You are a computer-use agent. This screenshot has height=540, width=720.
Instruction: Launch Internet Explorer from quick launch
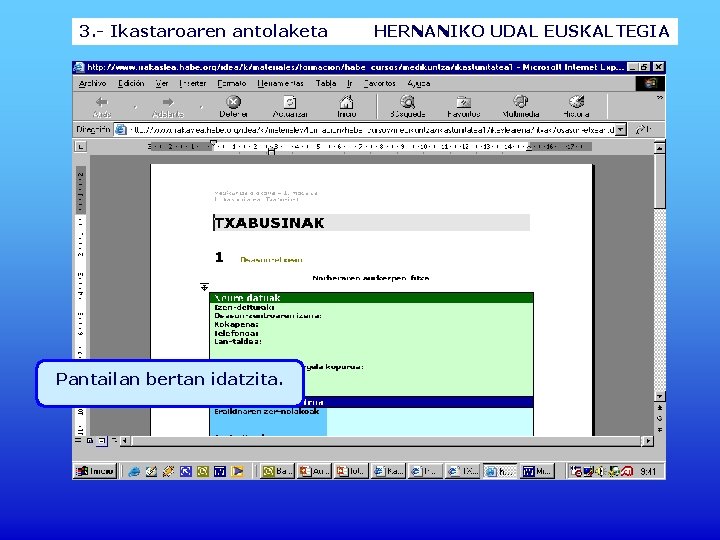coord(134,471)
